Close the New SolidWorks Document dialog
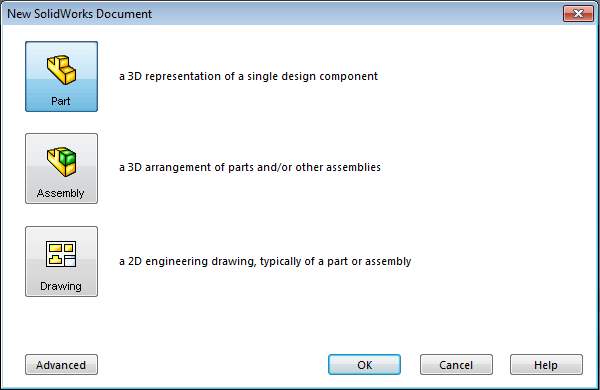 [x=578, y=14]
